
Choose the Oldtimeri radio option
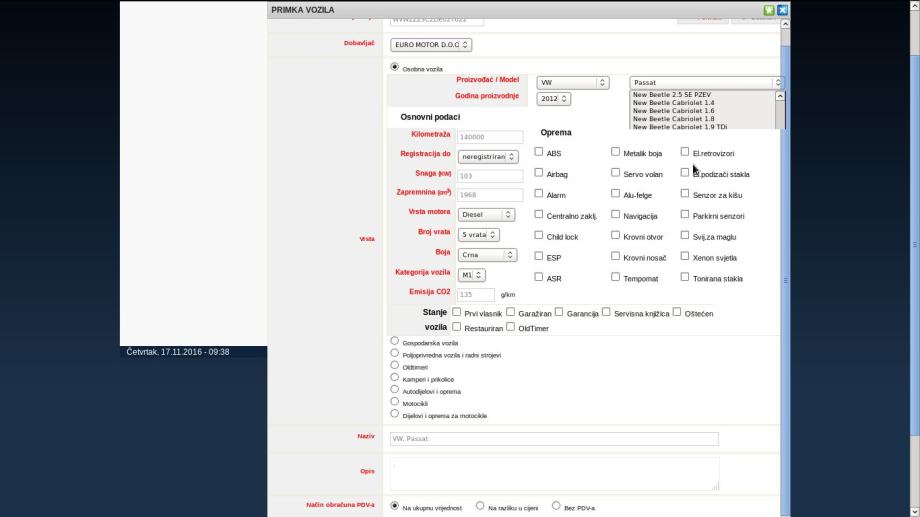pos(394,366)
